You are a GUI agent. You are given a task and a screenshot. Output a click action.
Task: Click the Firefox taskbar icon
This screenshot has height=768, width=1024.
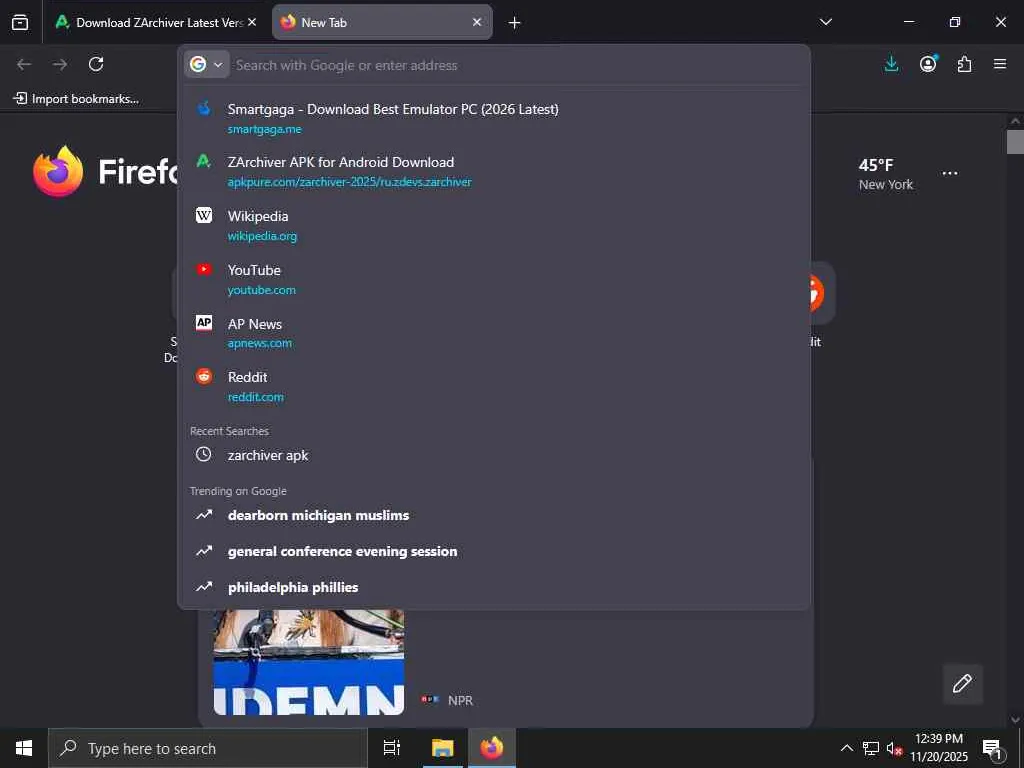tap(492, 748)
